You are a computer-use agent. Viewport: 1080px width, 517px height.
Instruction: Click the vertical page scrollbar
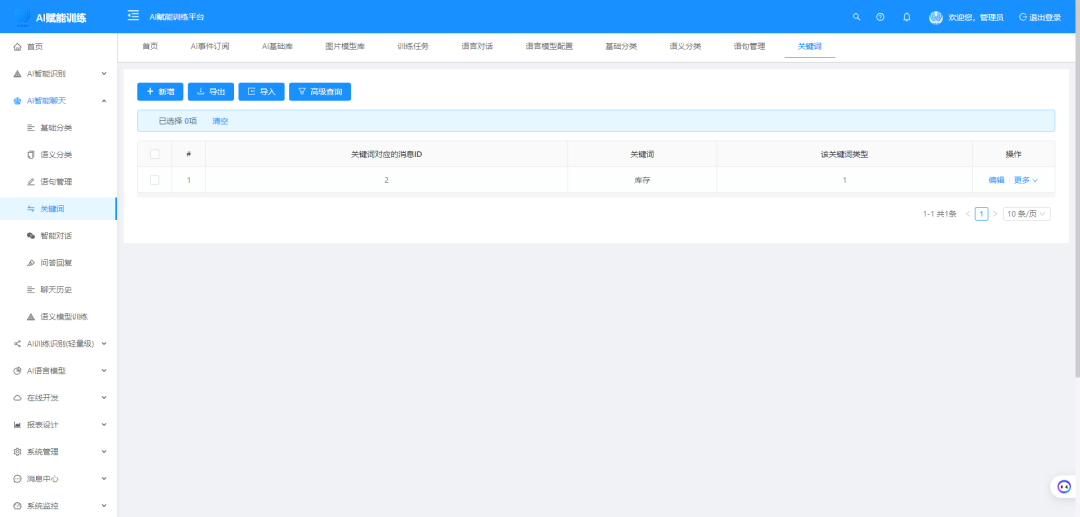pyautogui.click(x=1076, y=200)
